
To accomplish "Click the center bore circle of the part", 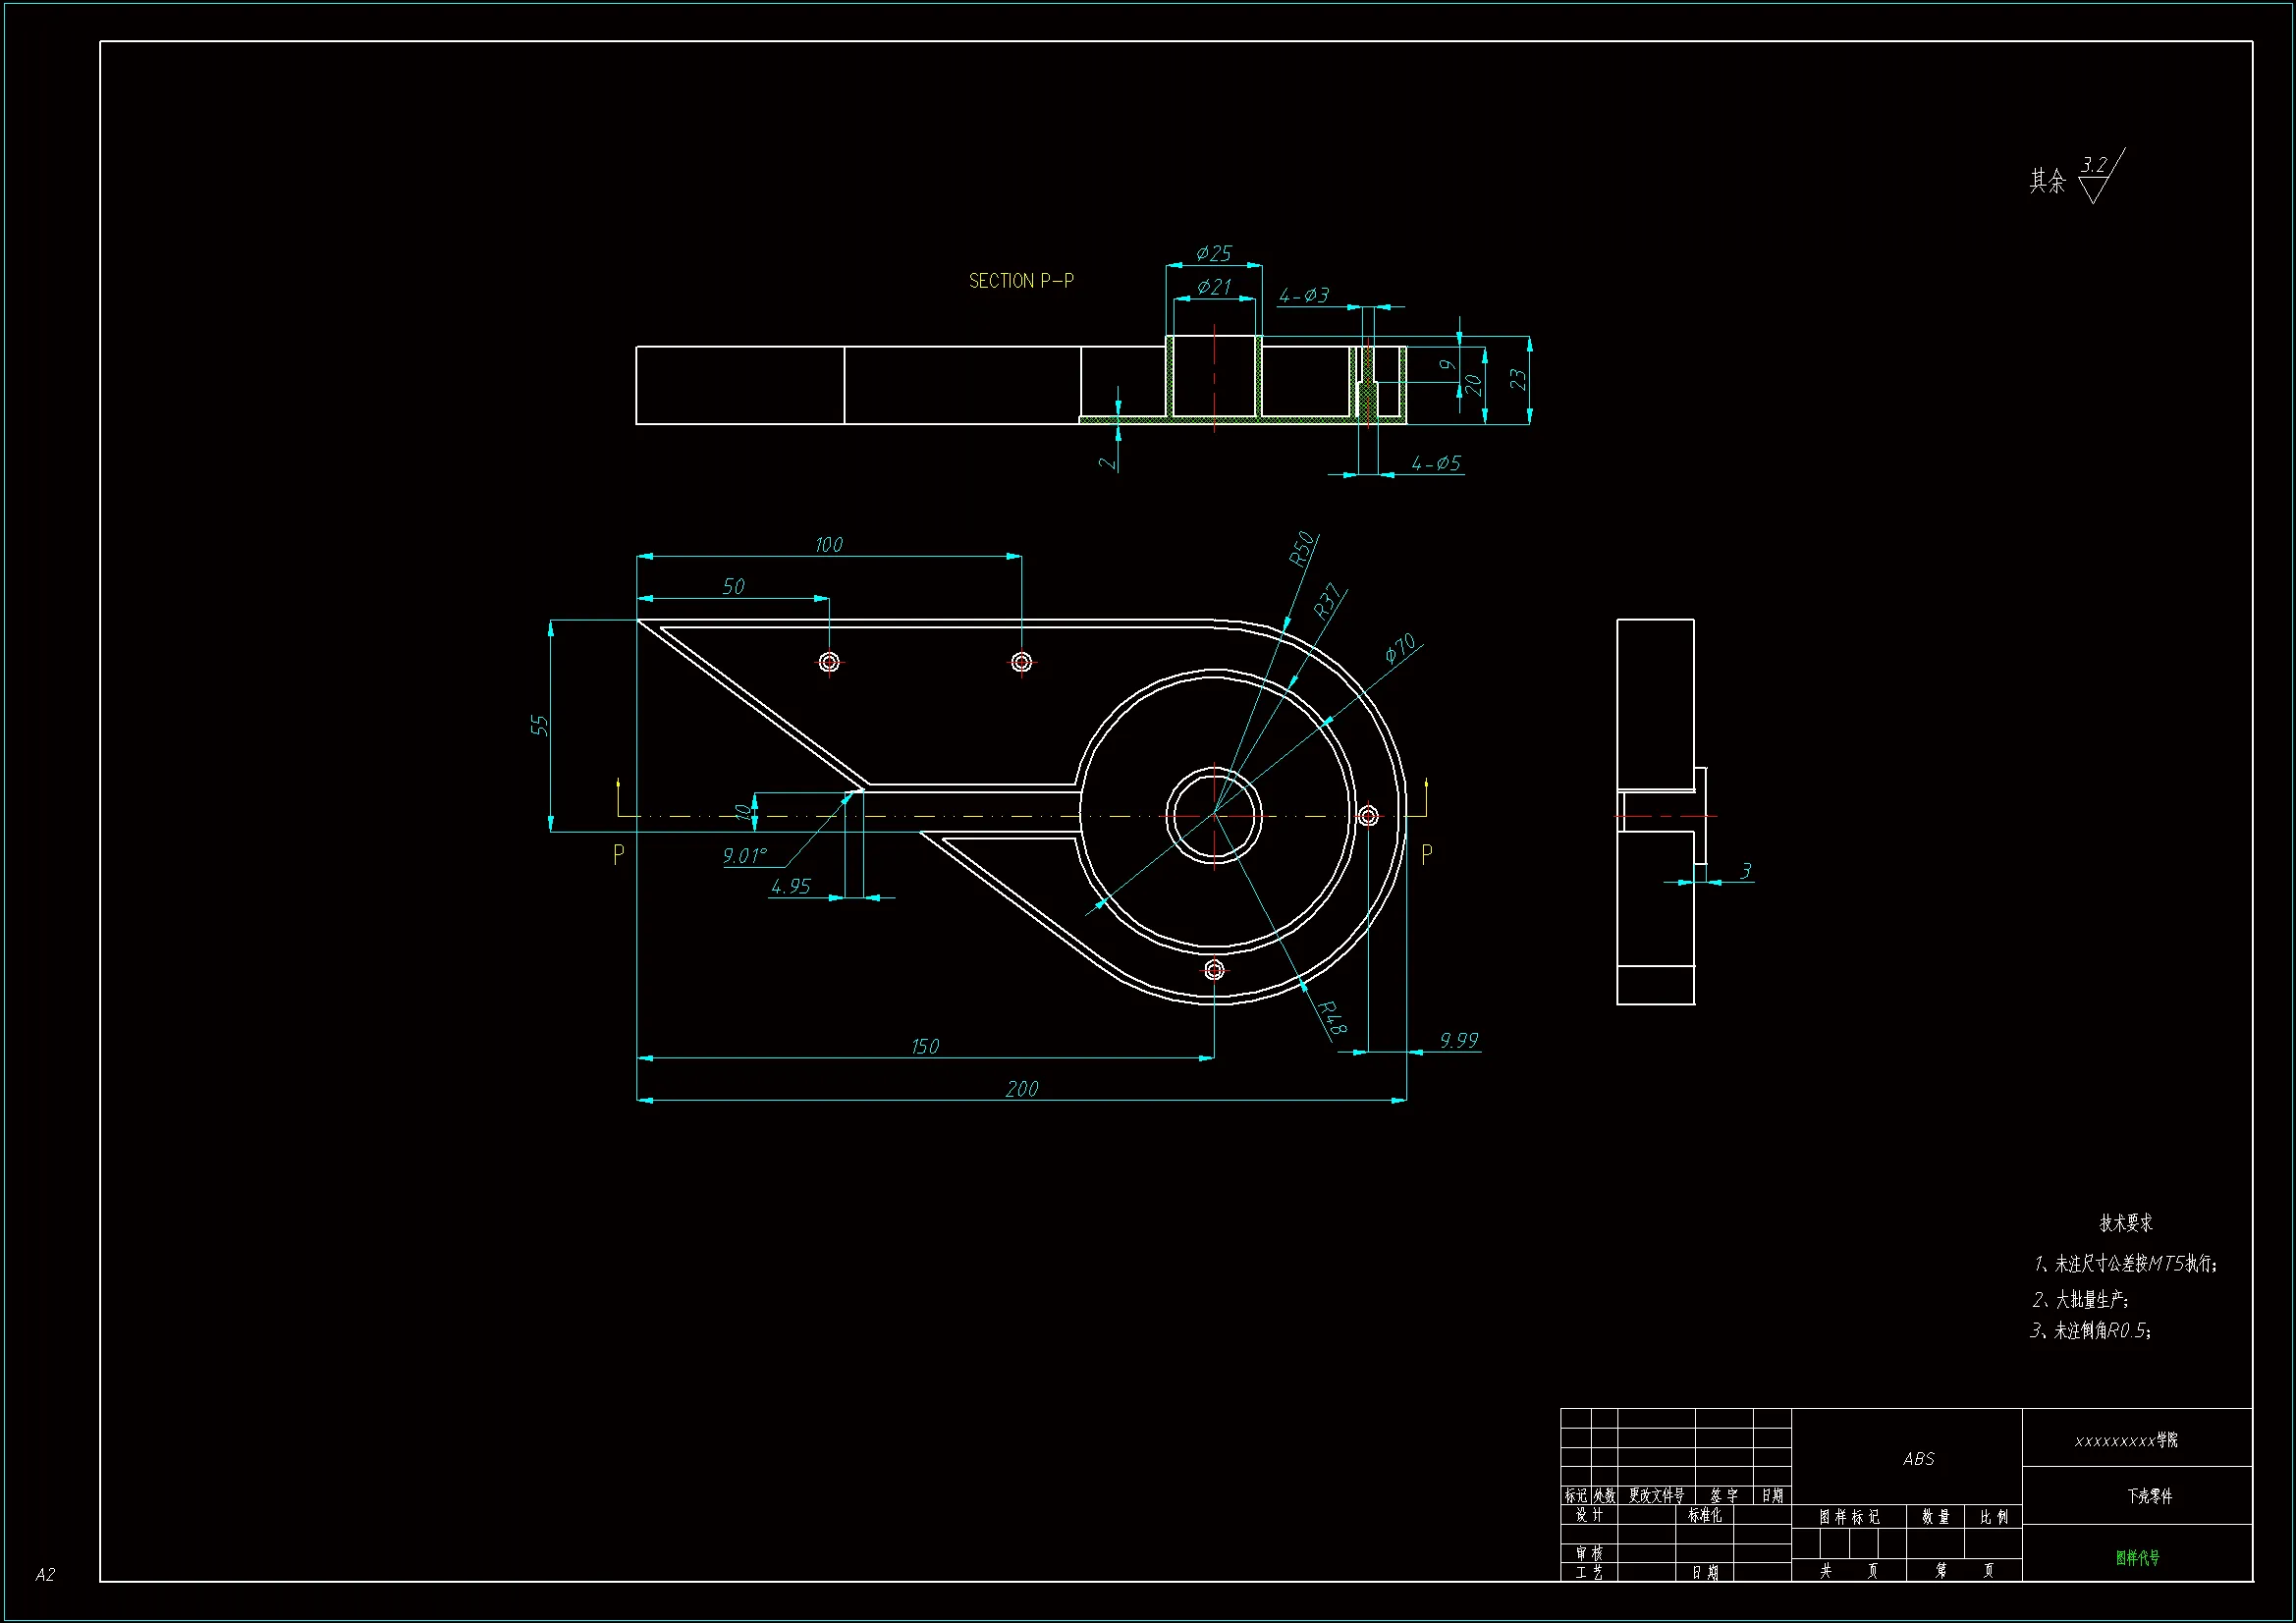I will click(x=1214, y=816).
